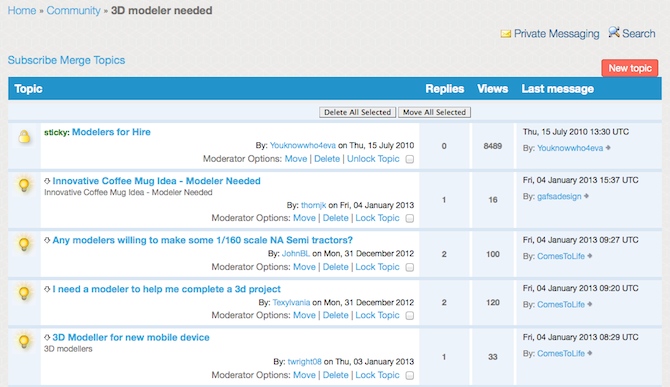
Task: Open 3D Modeller for new mobile device topic
Action: point(131,337)
